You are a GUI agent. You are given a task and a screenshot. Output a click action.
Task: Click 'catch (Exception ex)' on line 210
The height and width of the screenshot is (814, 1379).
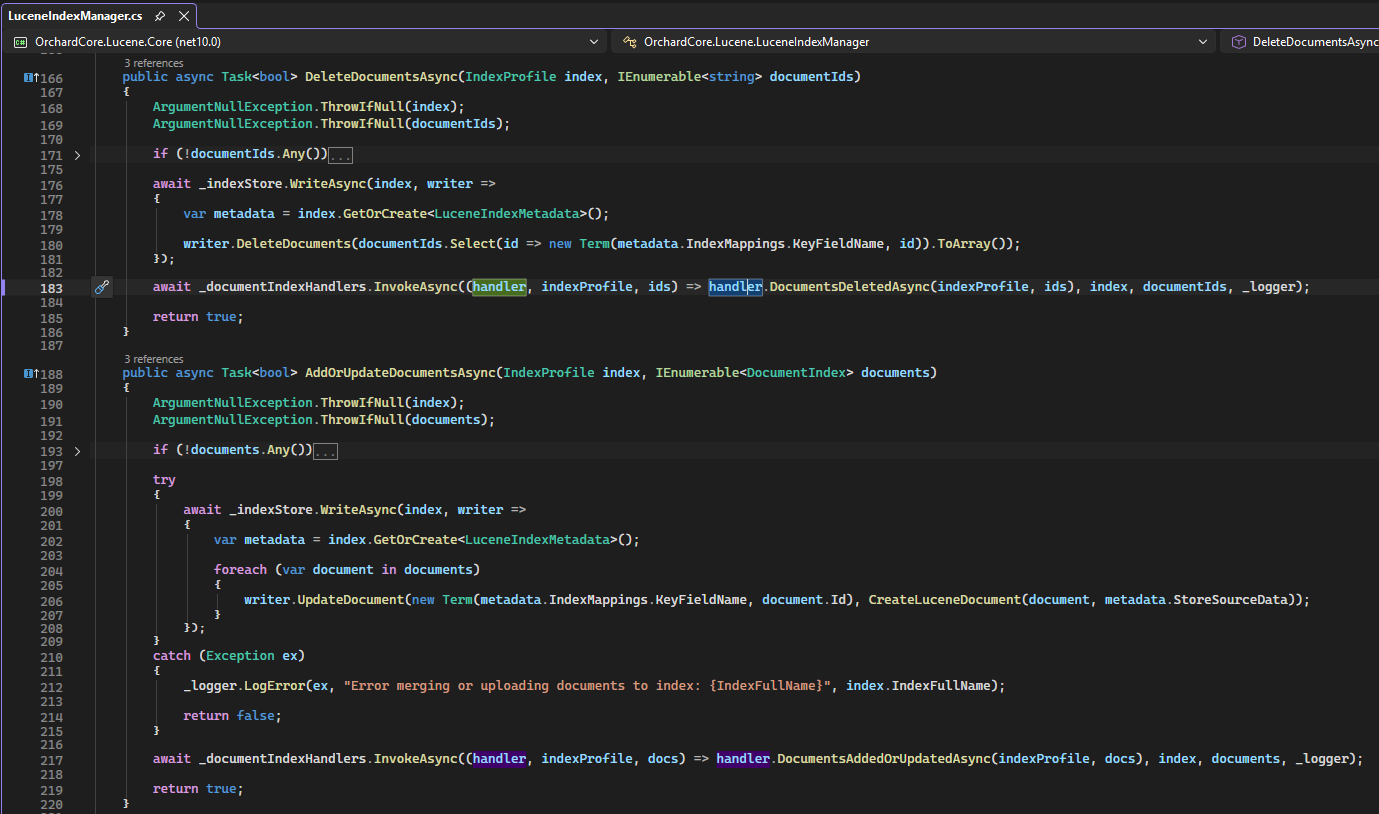(x=229, y=656)
